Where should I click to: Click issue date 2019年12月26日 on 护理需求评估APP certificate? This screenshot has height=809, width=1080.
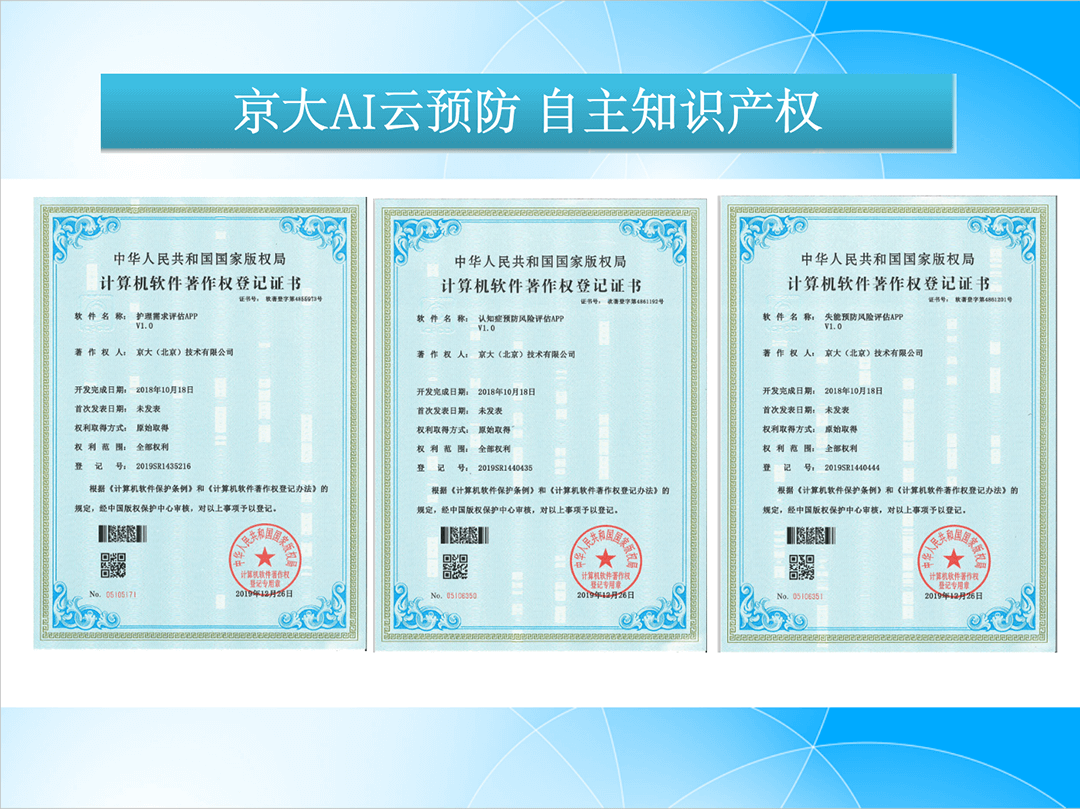[x=264, y=593]
